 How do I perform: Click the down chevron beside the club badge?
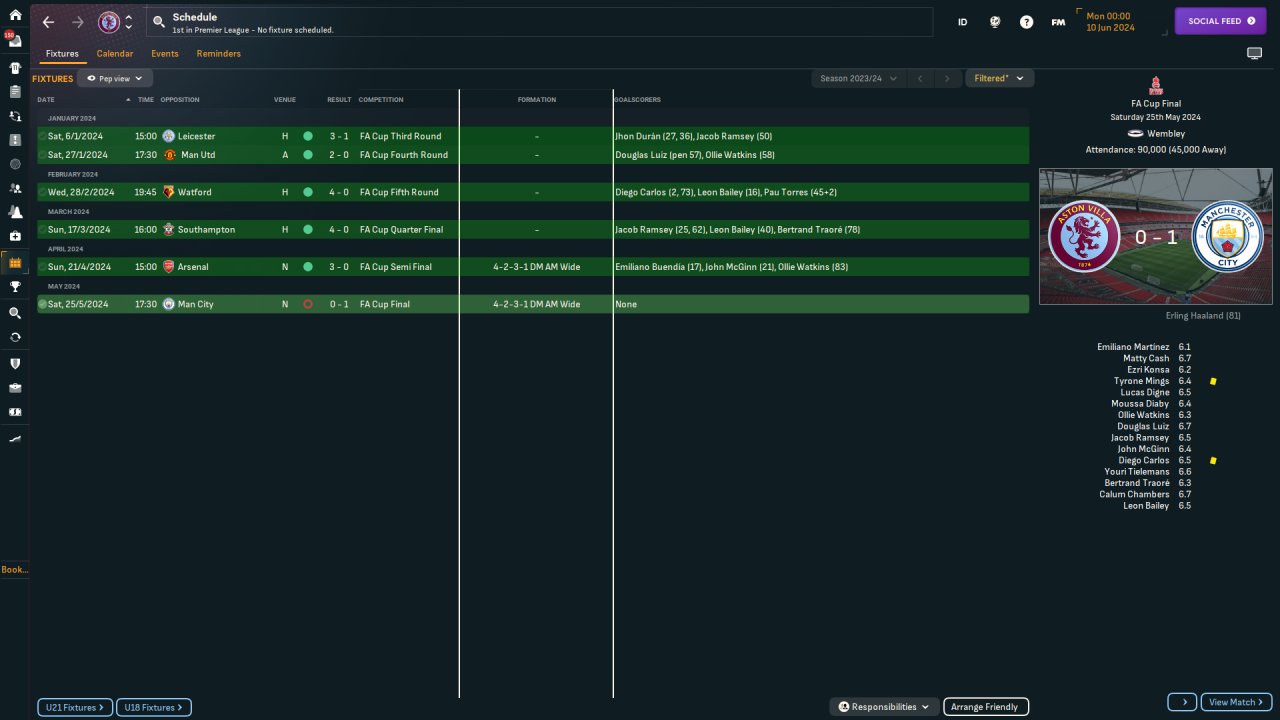129,27
